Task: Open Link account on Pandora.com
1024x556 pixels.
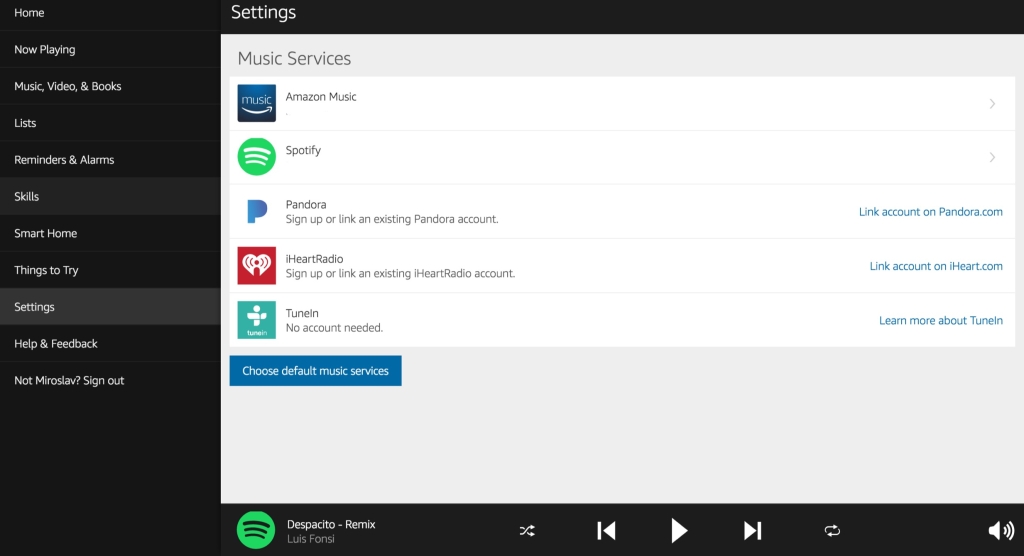Action: [930, 212]
